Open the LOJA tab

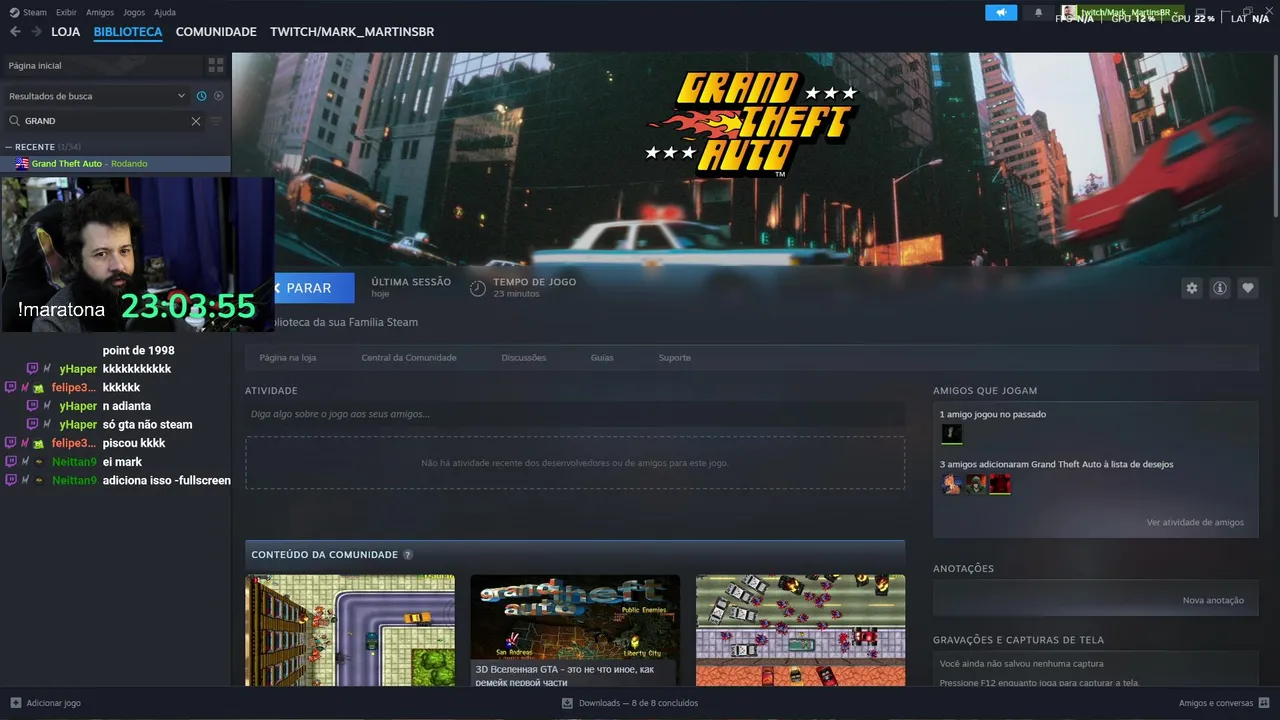(66, 32)
